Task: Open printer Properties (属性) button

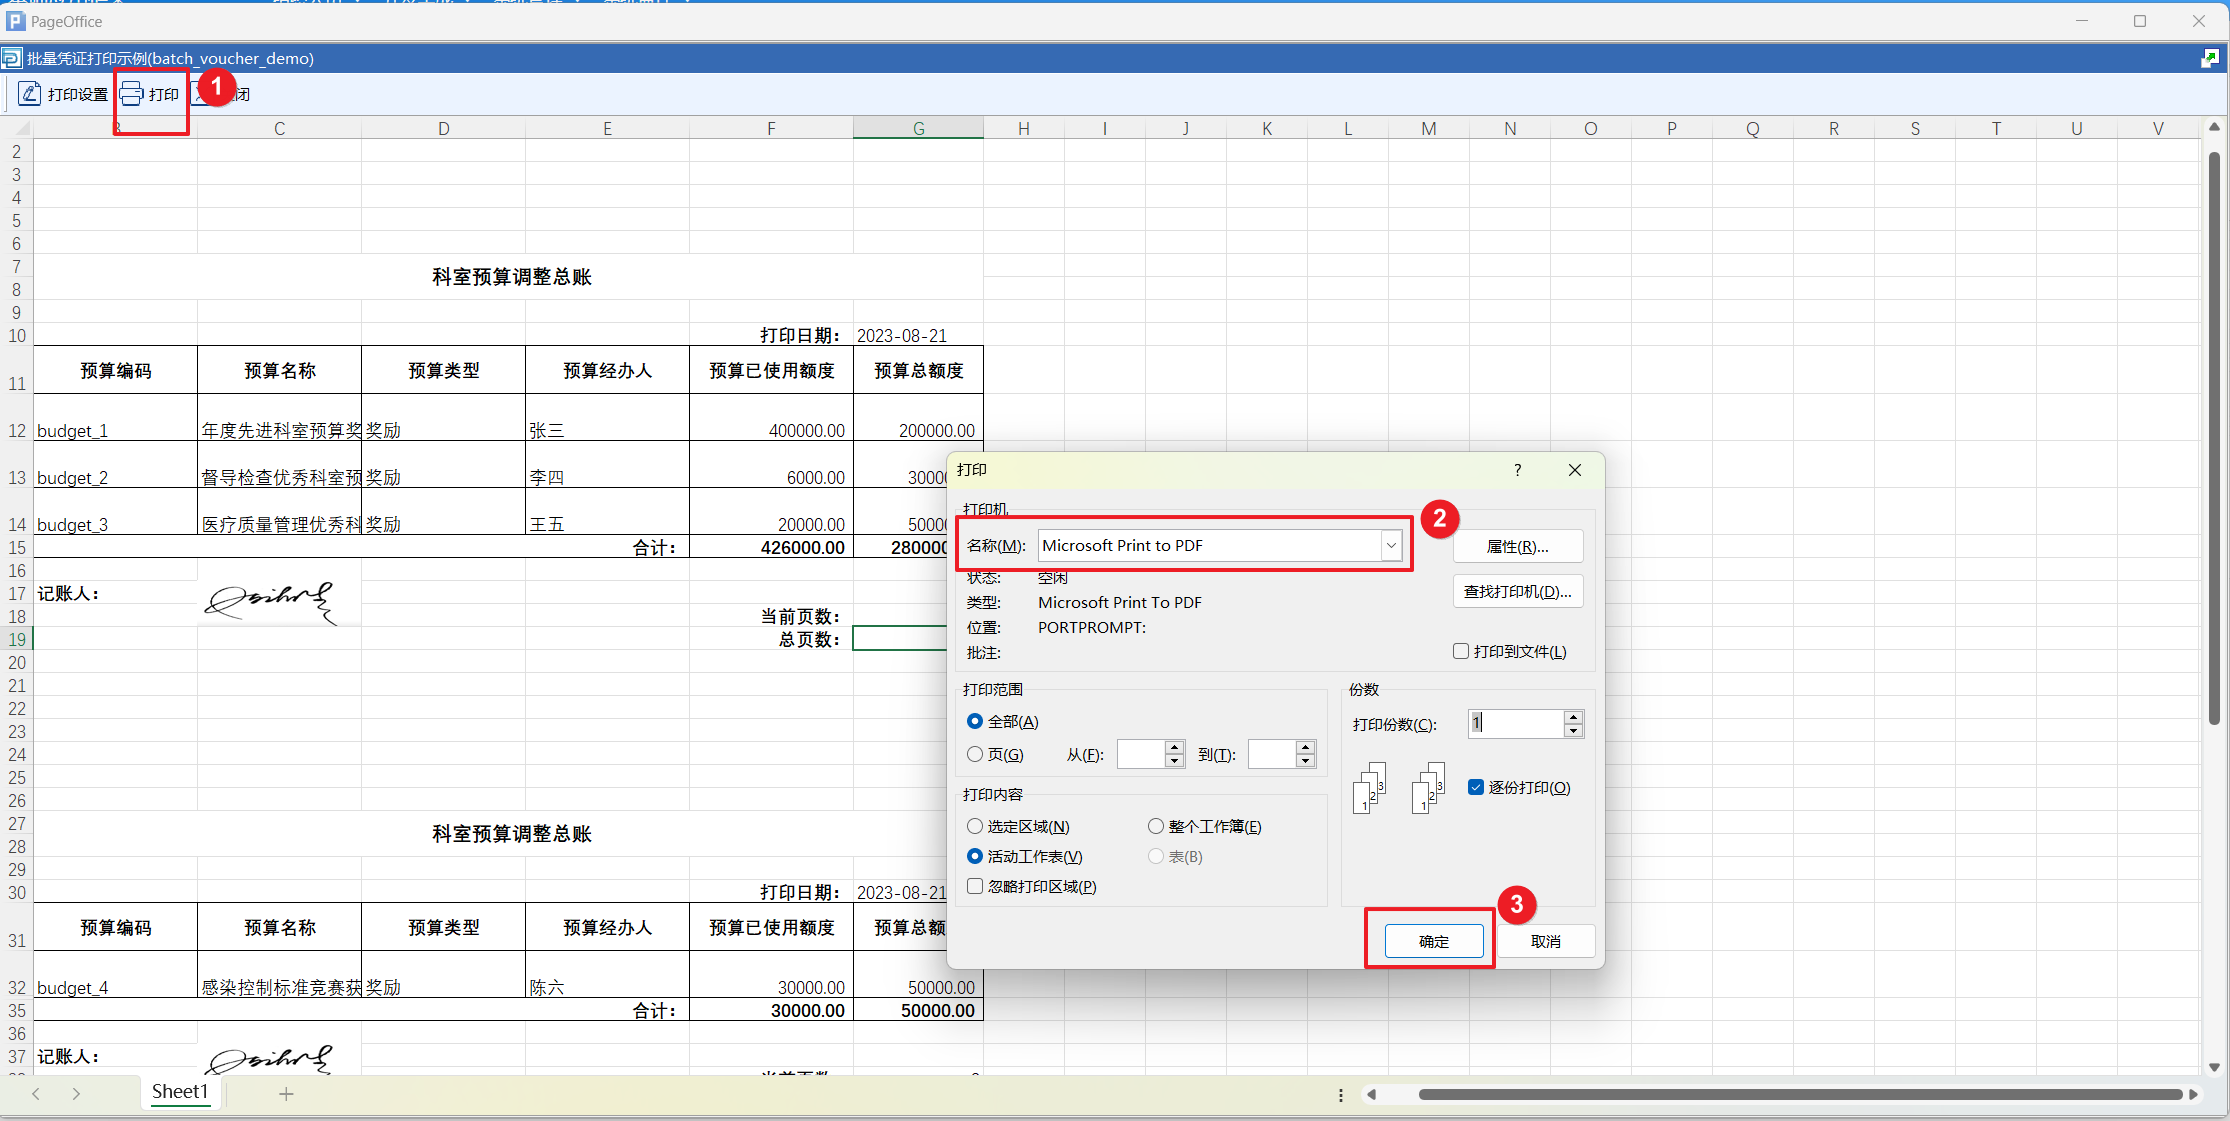Action: point(1517,547)
